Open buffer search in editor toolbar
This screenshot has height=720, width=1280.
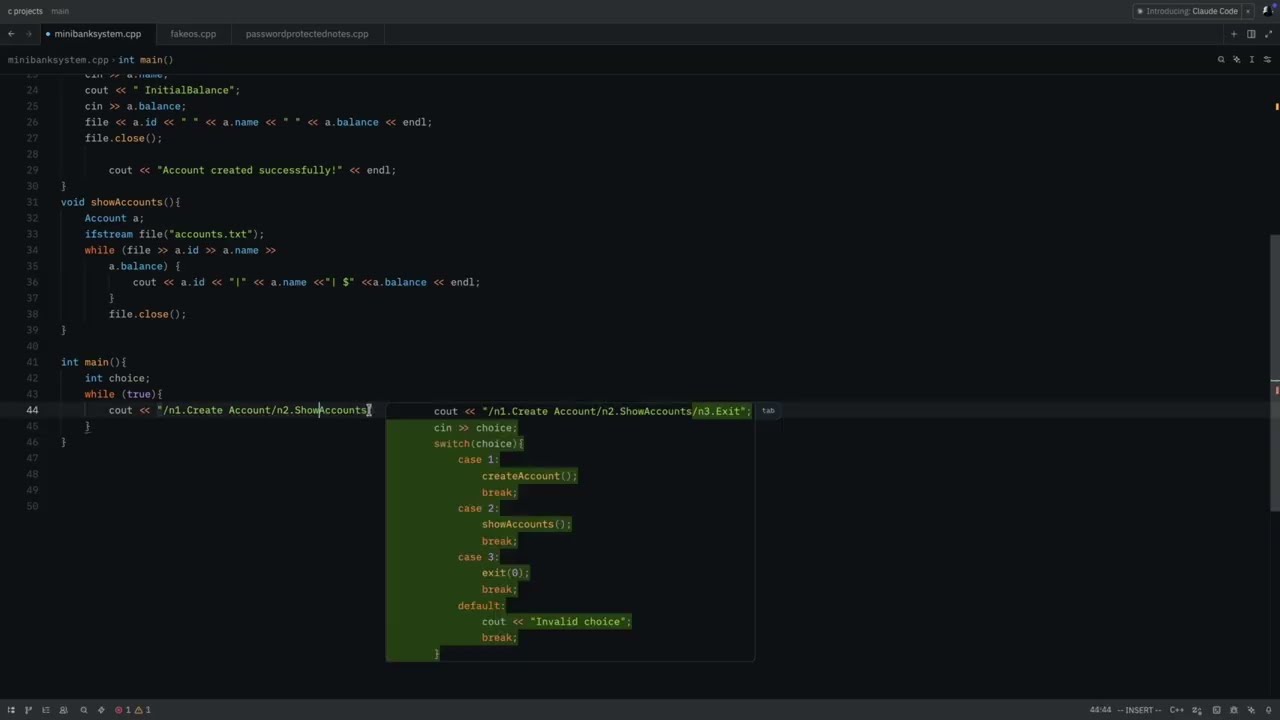point(1221,60)
